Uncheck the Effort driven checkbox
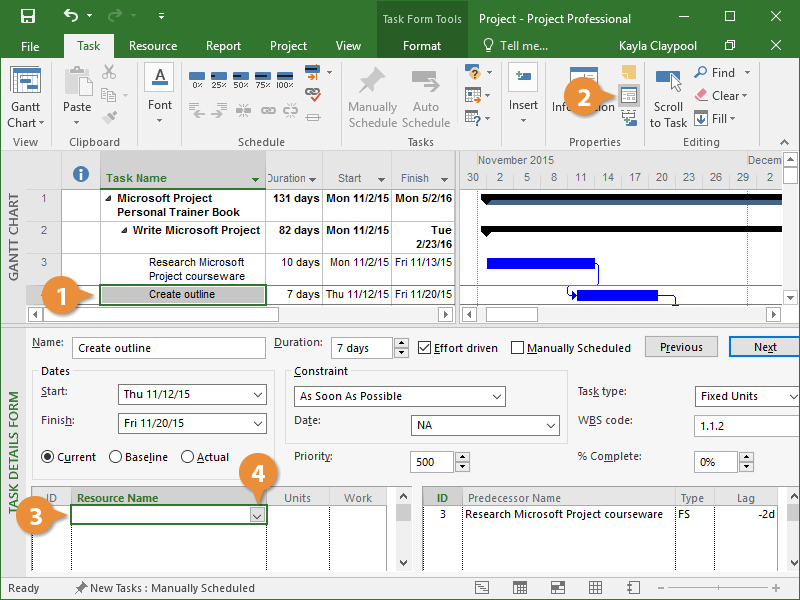 tap(425, 348)
